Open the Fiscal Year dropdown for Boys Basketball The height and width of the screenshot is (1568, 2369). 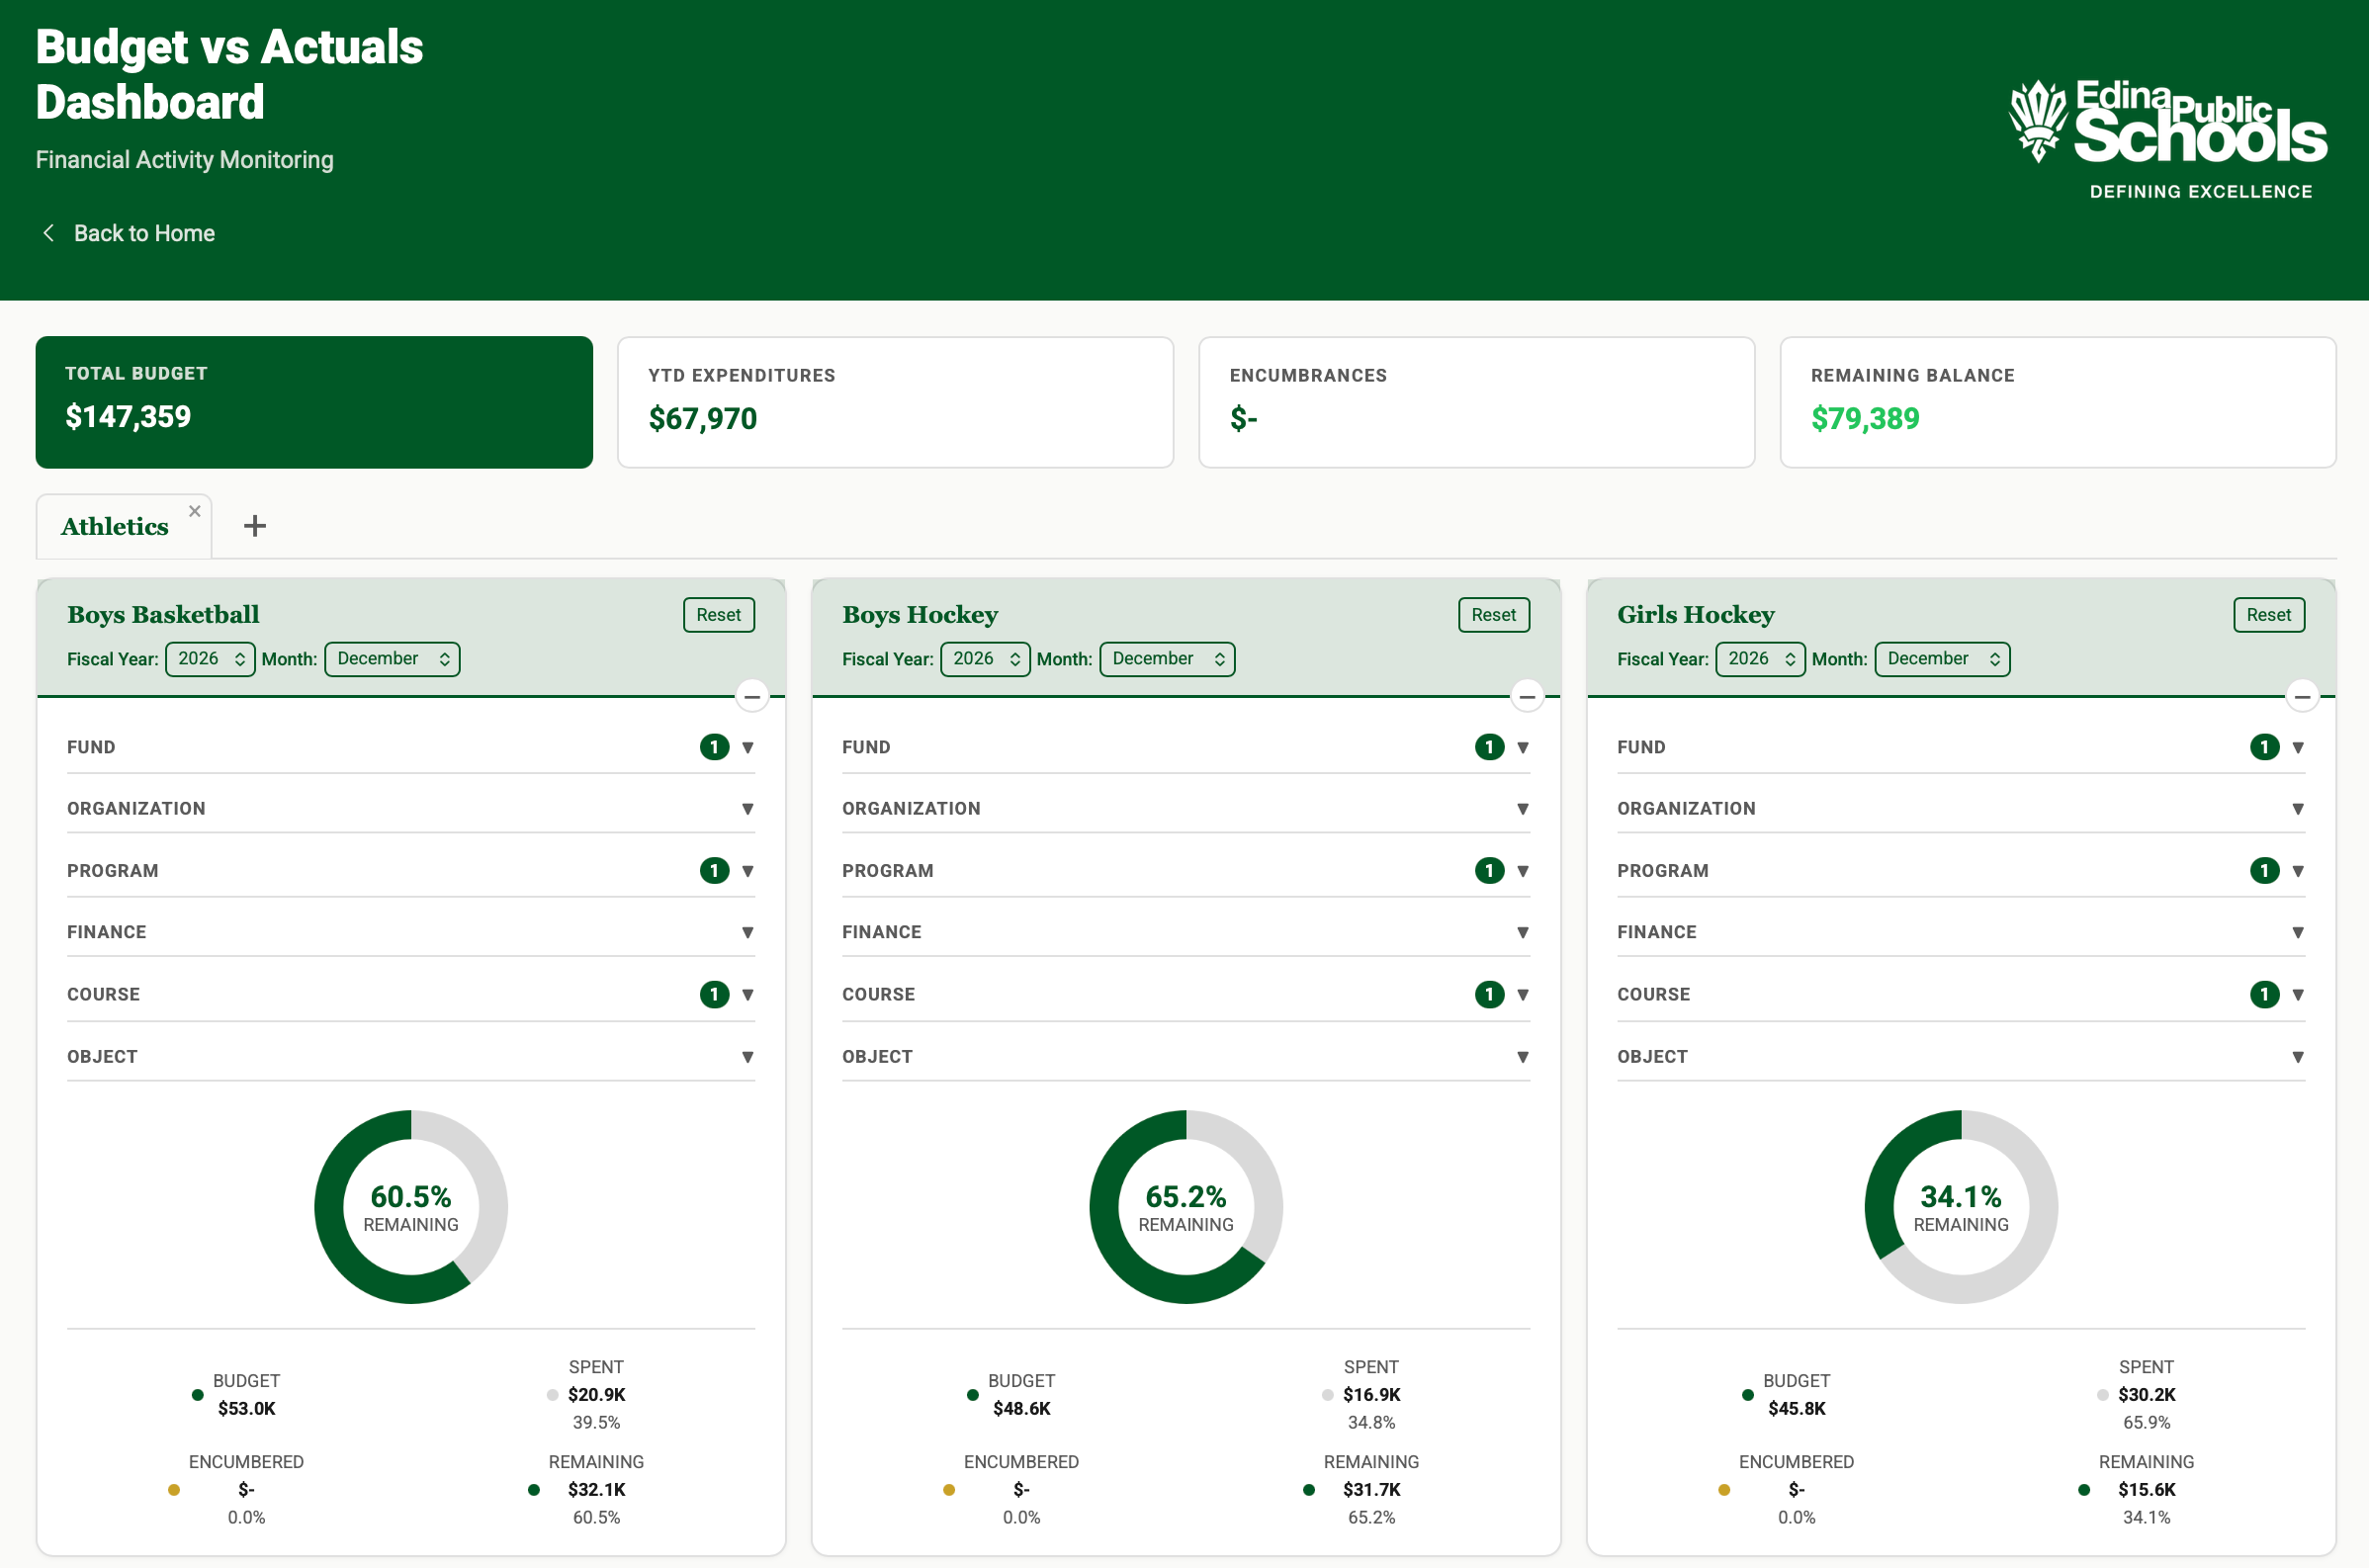209,658
